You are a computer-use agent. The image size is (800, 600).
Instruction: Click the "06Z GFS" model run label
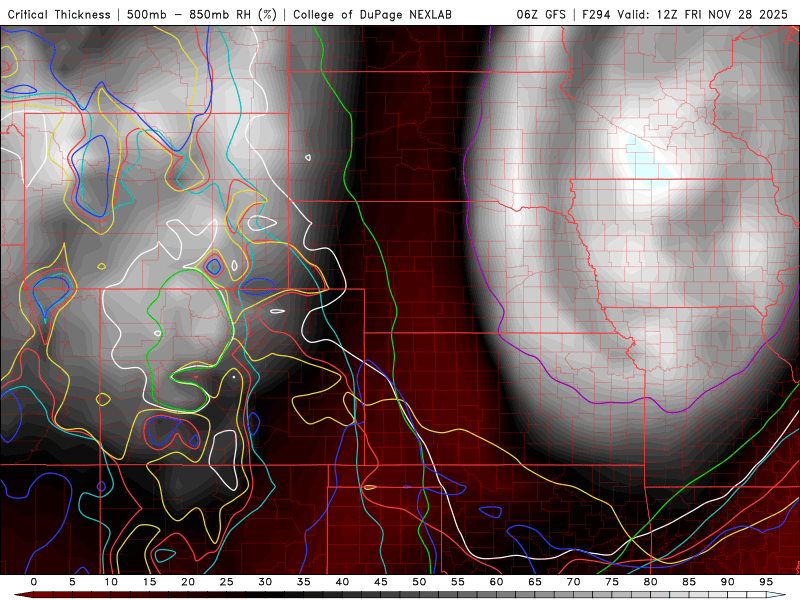(x=541, y=14)
